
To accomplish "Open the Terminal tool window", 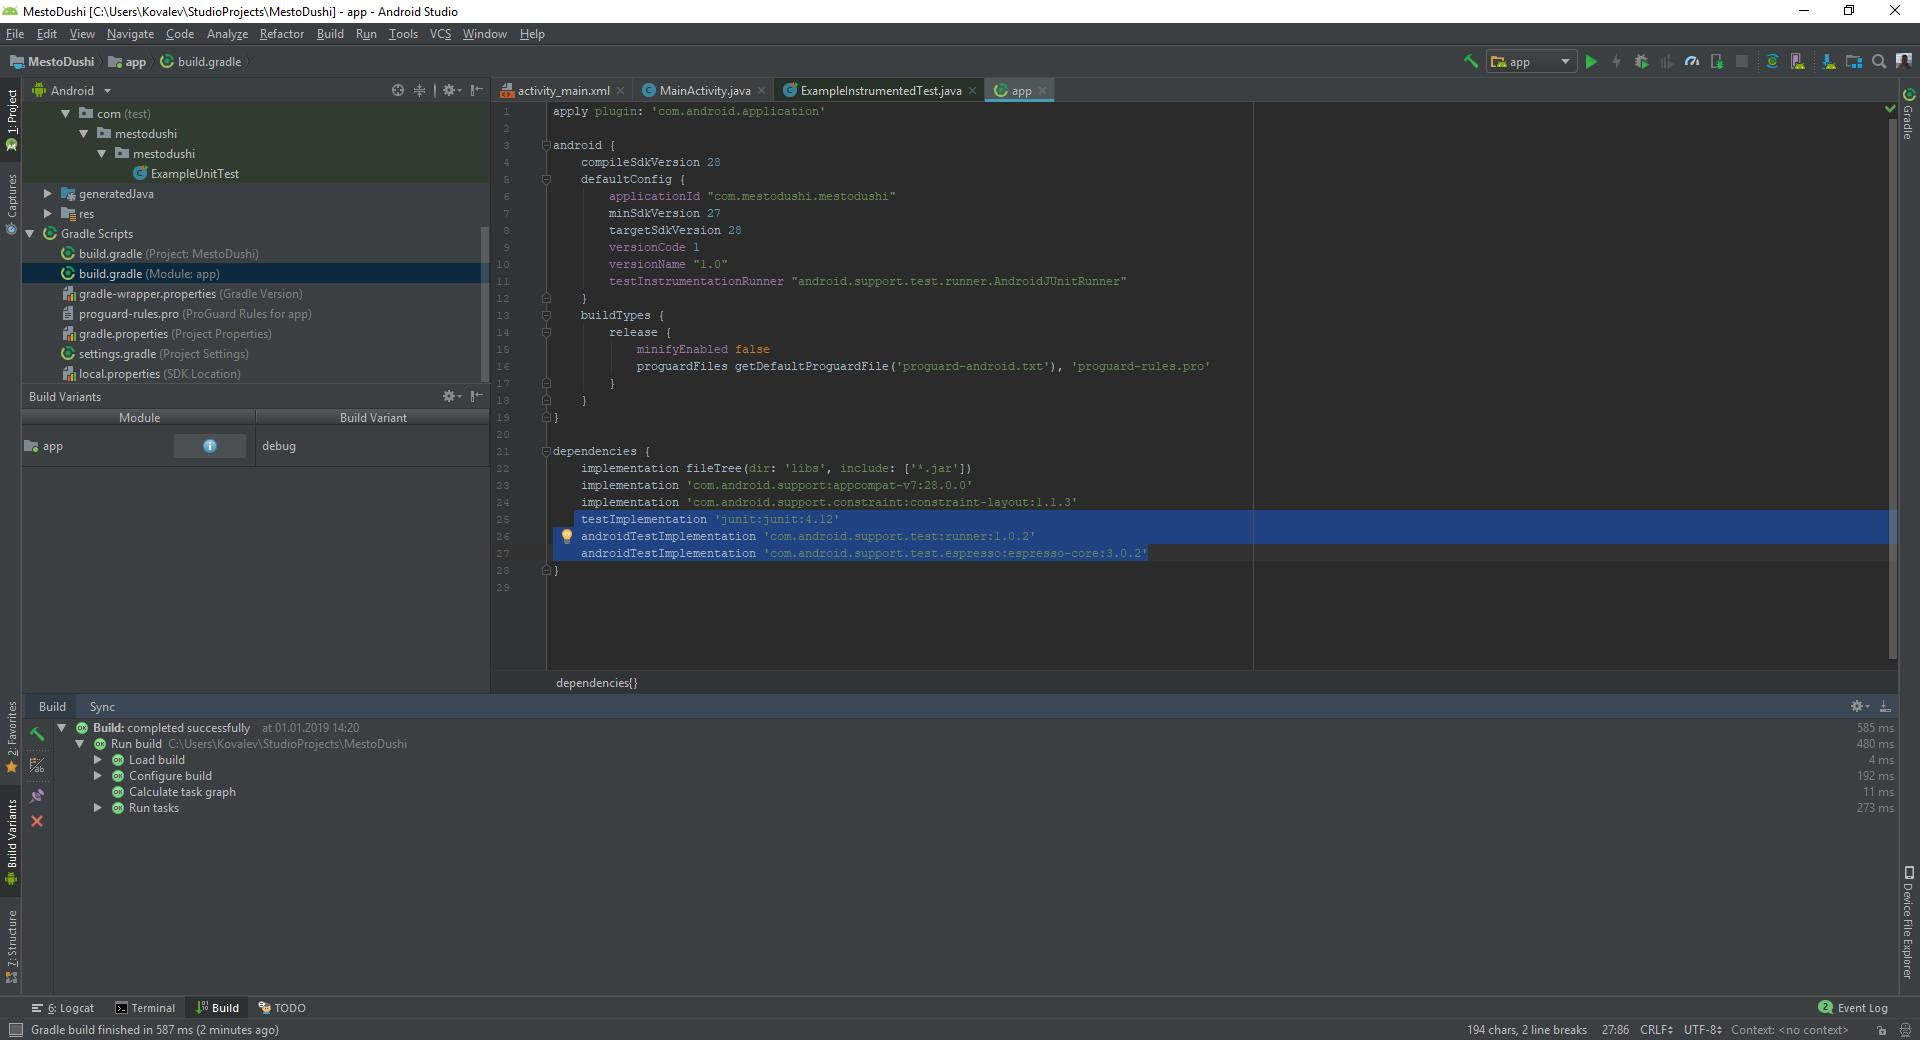I will [145, 1008].
